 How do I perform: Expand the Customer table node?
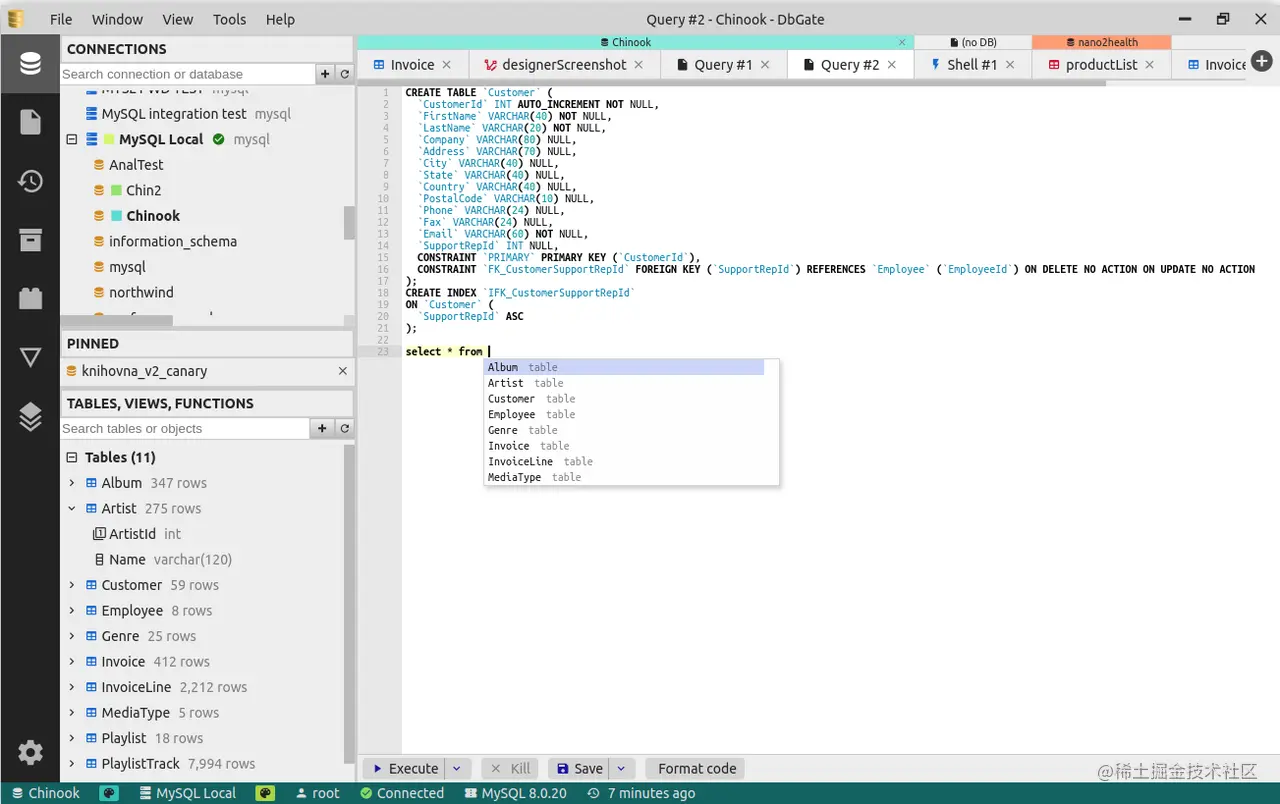pyautogui.click(x=72, y=585)
